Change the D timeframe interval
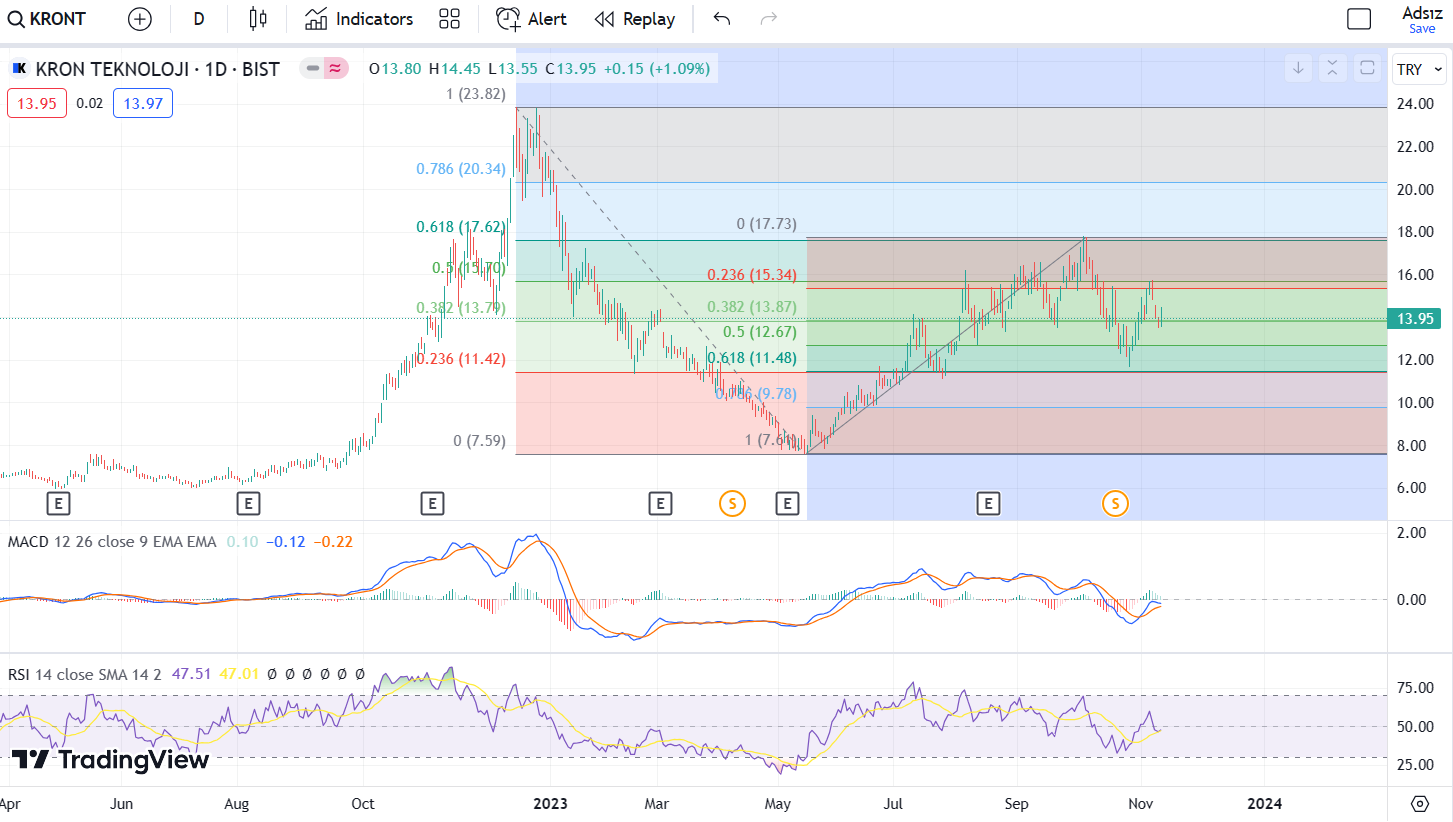The height and width of the screenshot is (822, 1453). pyautogui.click(x=199, y=19)
